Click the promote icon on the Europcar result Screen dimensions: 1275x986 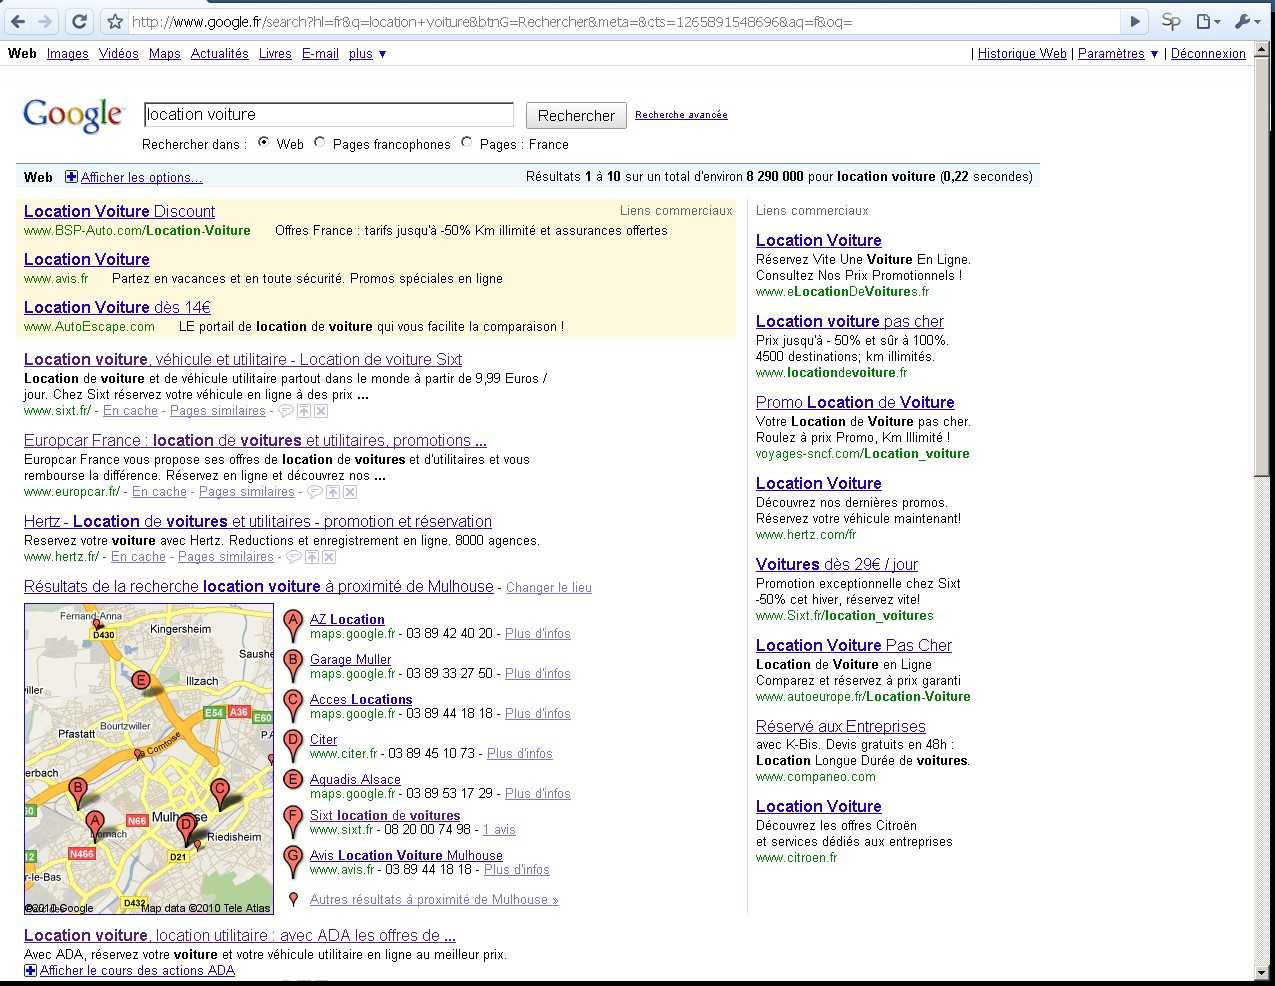pos(332,492)
